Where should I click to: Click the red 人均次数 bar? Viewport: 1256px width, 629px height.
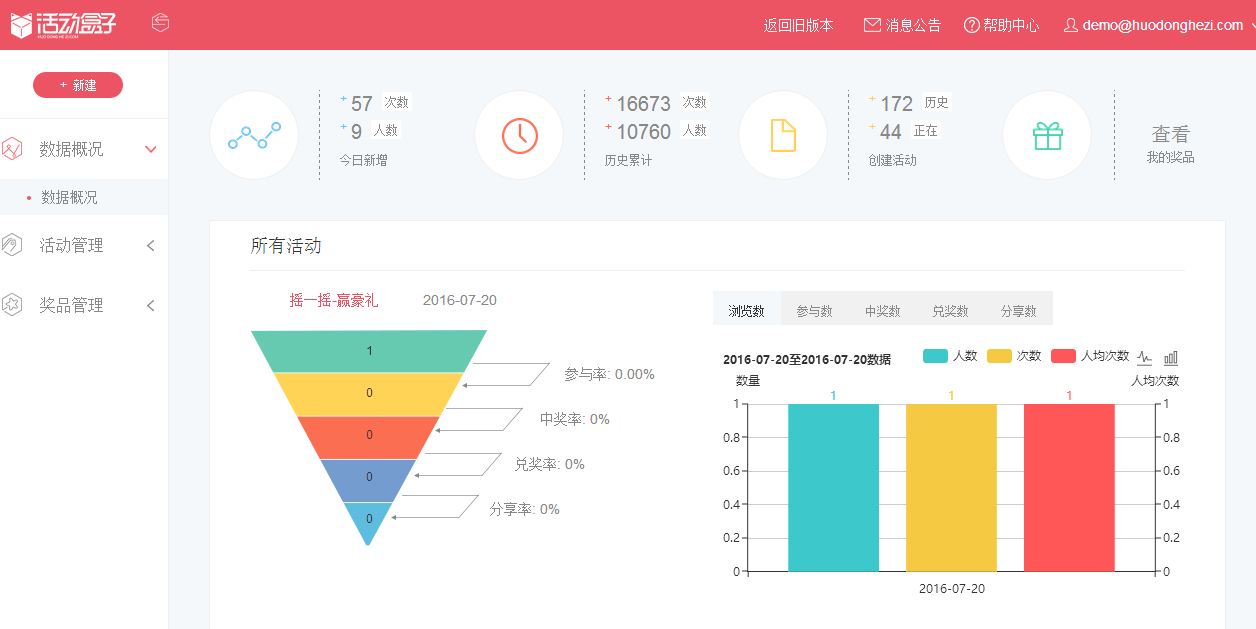[x=1069, y=487]
